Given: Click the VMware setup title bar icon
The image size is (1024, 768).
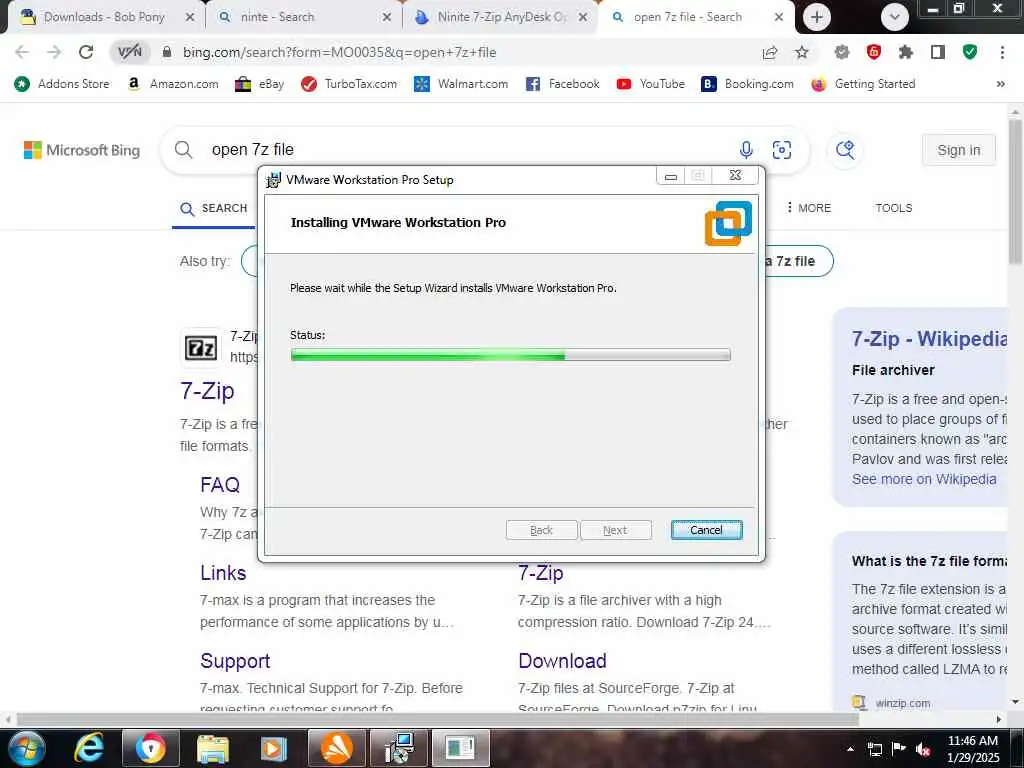Looking at the screenshot, I should 274,180.
